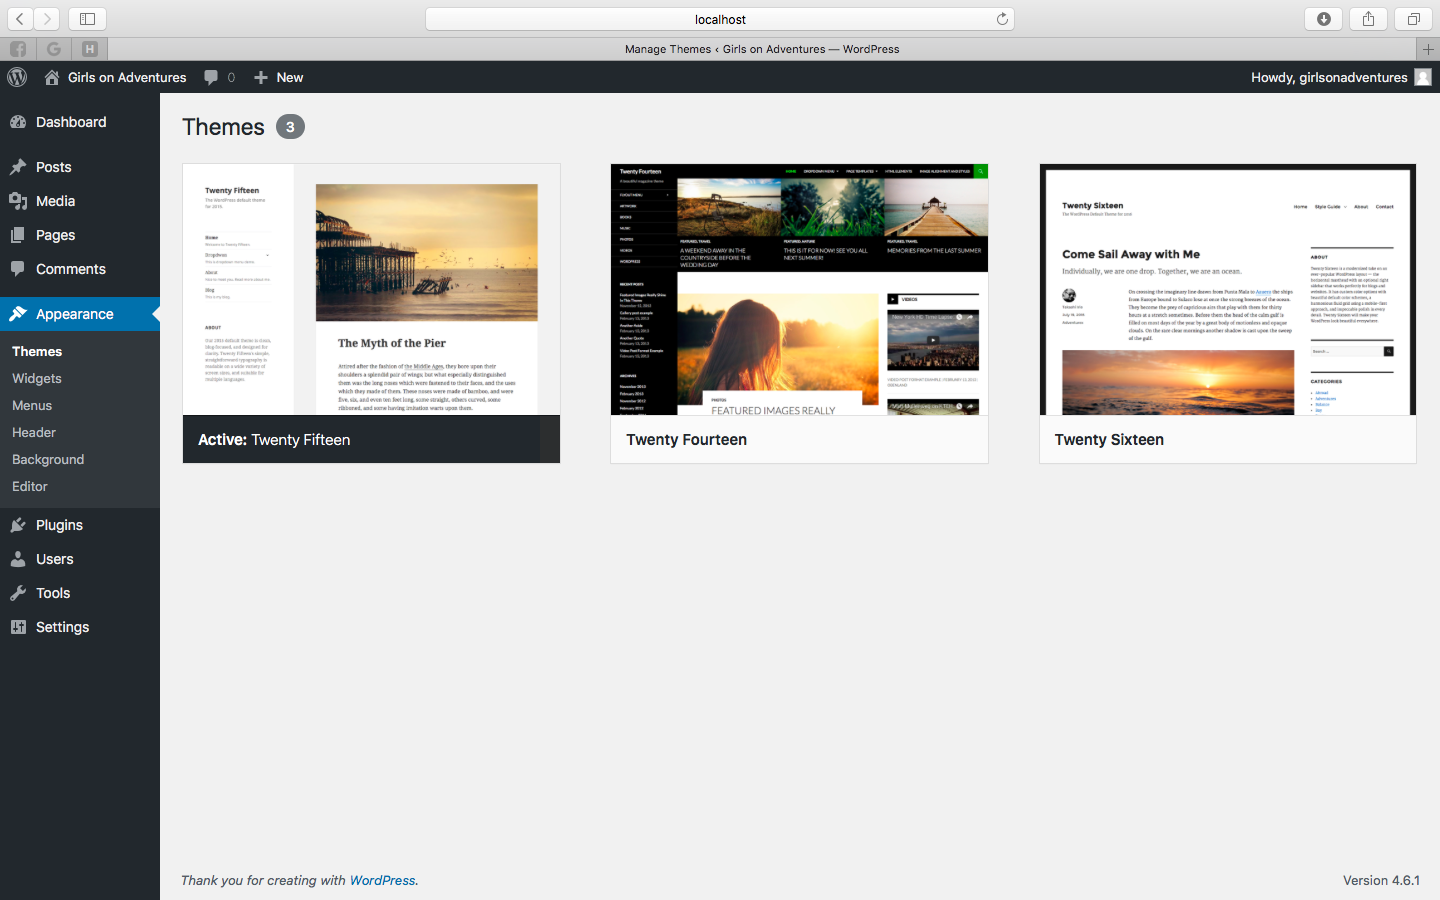This screenshot has width=1440, height=900.
Task: Open the Comments menu label in sidebar
Action: coord(70,269)
